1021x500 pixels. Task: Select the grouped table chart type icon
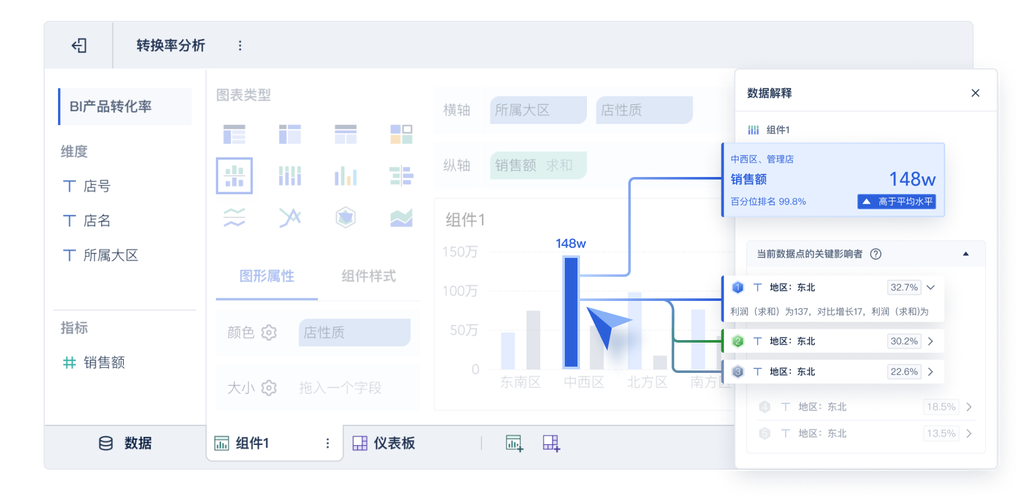tap(234, 134)
